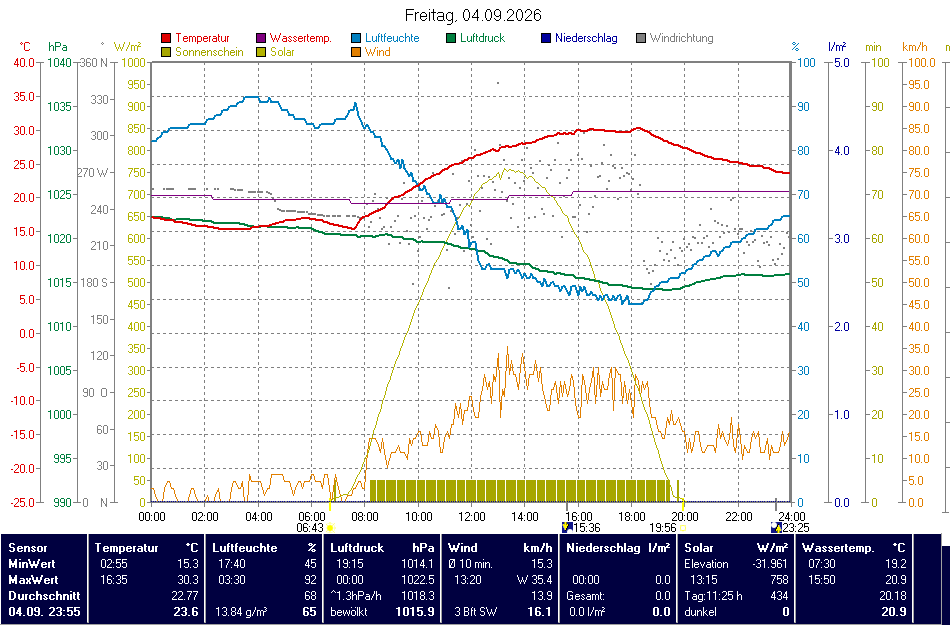Image resolution: width=950 pixels, height=625 pixels.
Task: Click the red Temperatur legend swatch
Action: click(166, 38)
